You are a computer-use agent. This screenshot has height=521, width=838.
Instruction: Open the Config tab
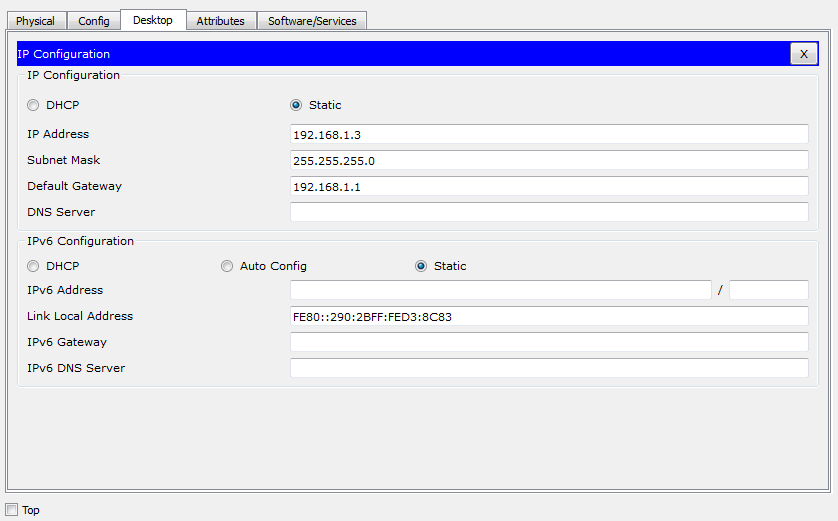(94, 21)
